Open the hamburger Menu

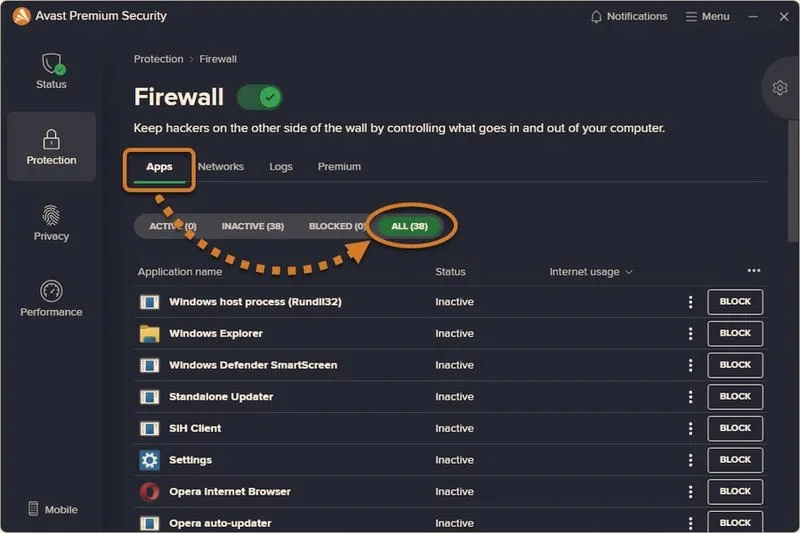tap(707, 16)
